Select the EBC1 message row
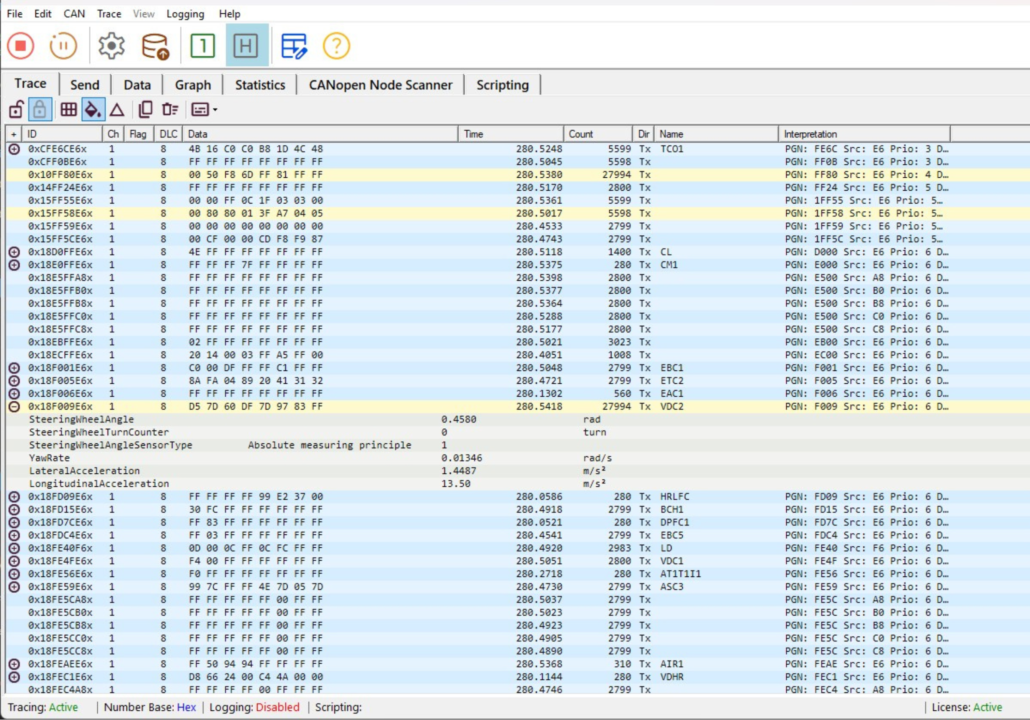 point(300,368)
